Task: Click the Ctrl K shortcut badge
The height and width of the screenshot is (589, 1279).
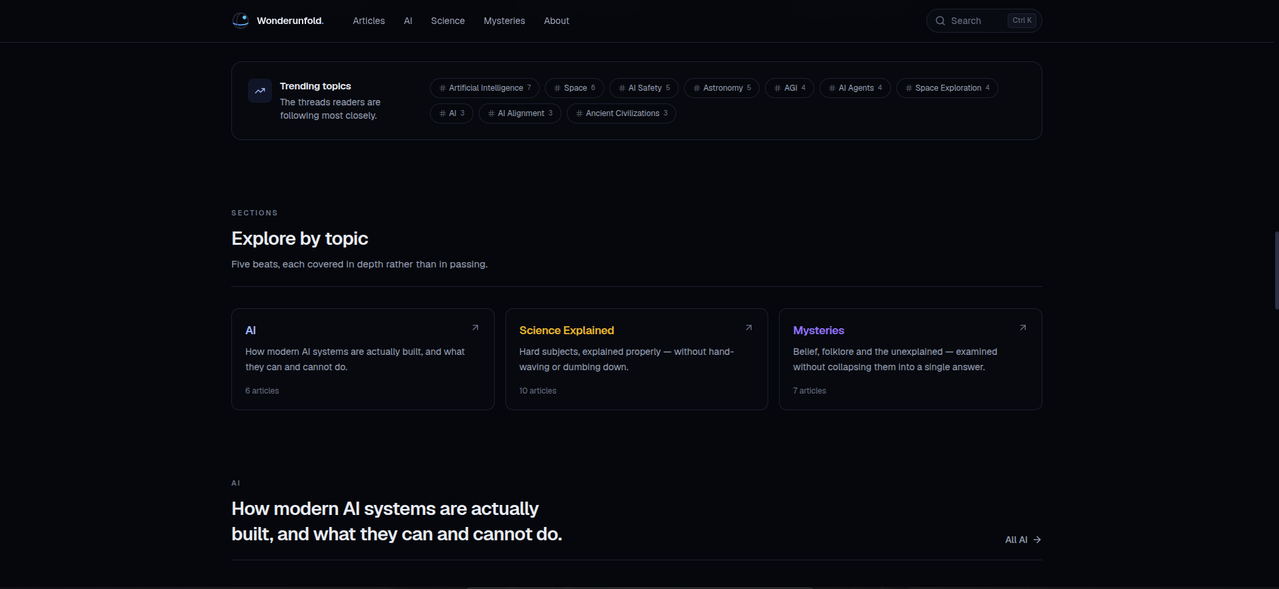Action: (x=1022, y=20)
